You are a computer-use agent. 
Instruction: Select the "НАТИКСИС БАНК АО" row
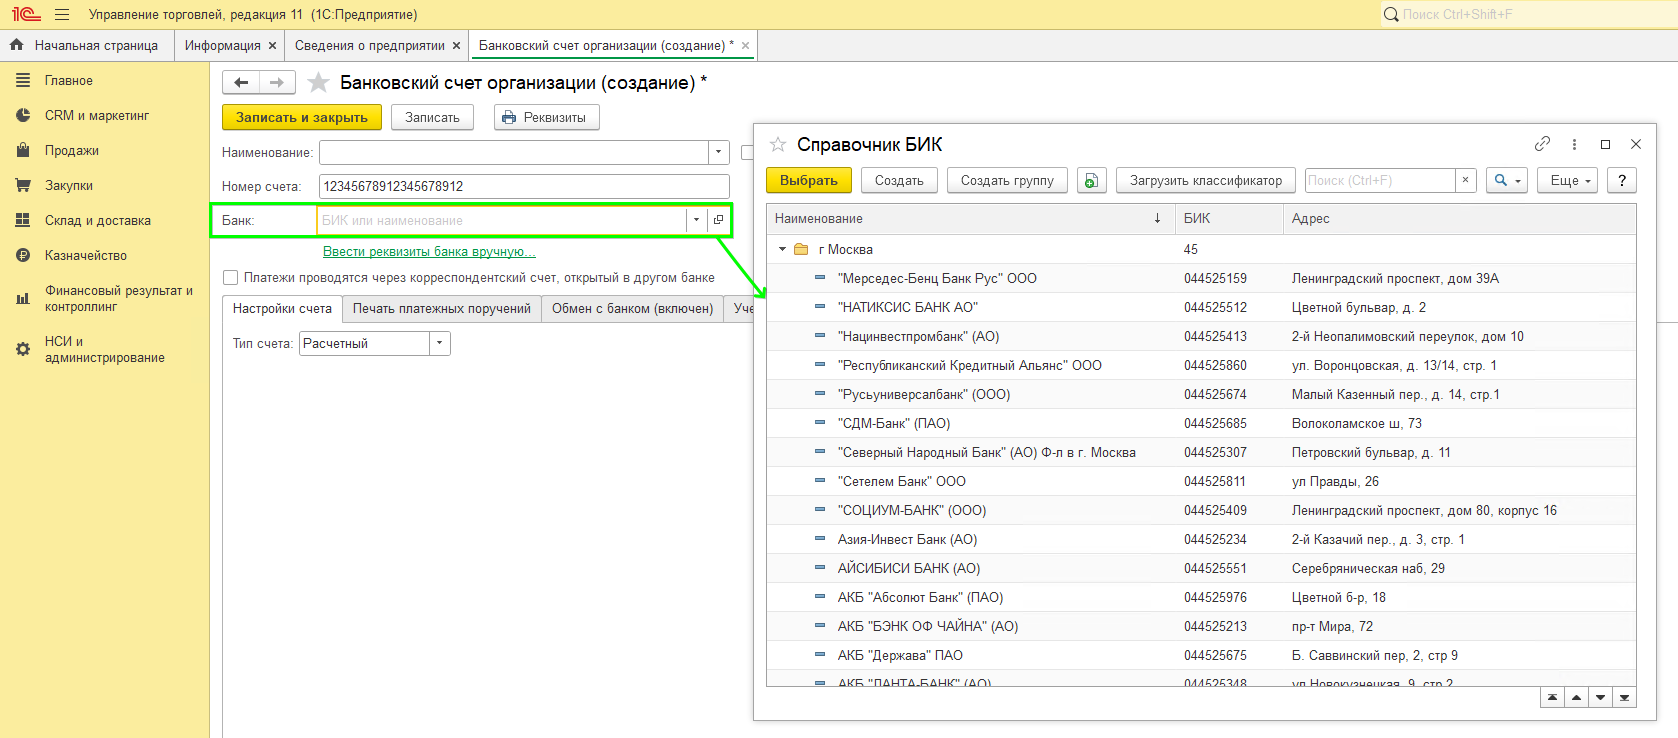[x=1201, y=308]
